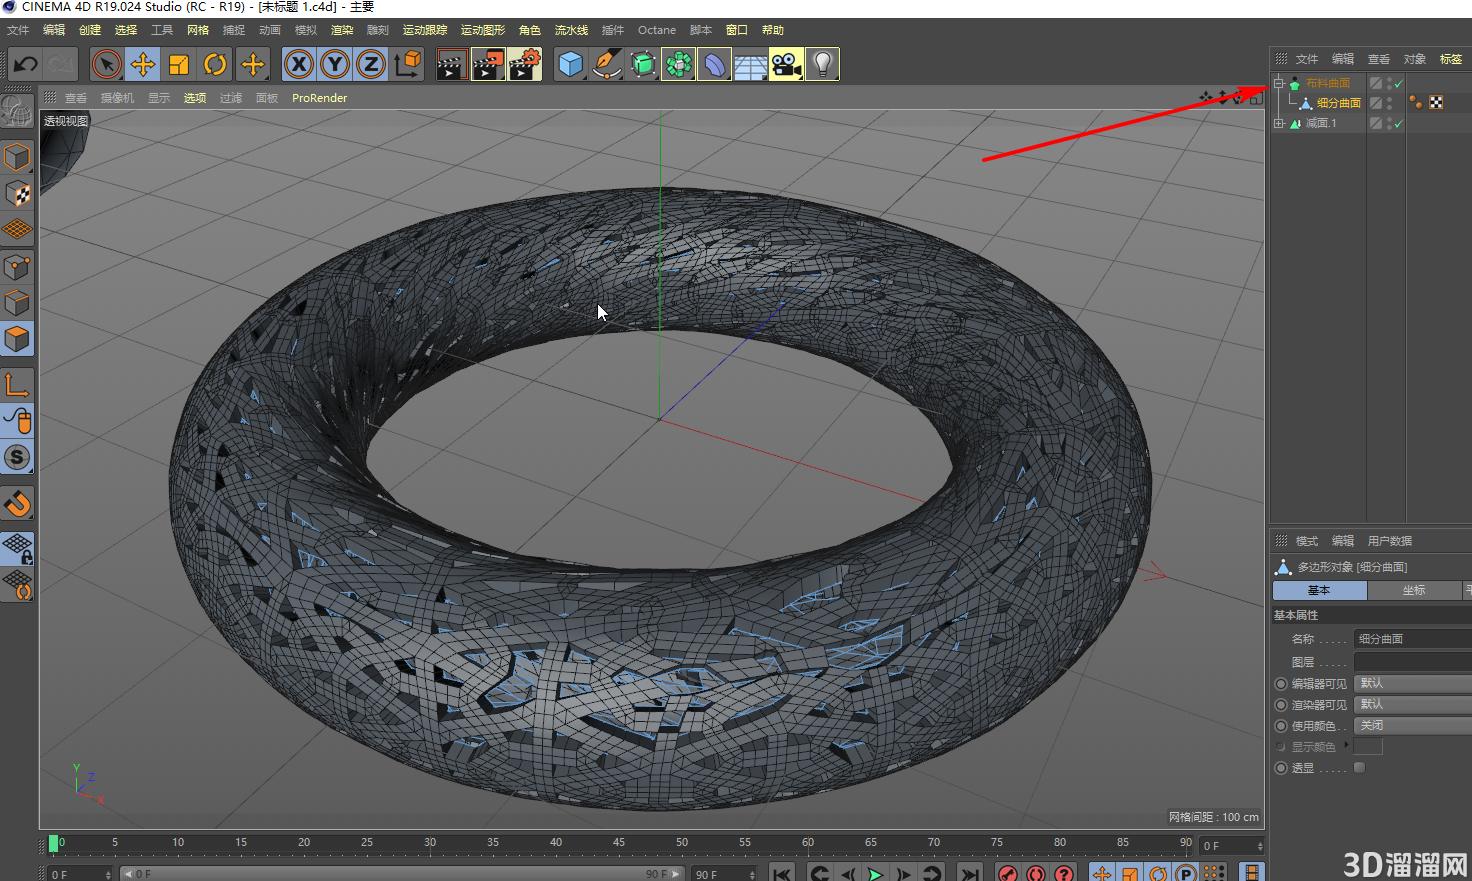Image resolution: width=1472 pixels, height=881 pixels.
Task: Open the Object Manager 标签 menu
Action: point(1451,59)
